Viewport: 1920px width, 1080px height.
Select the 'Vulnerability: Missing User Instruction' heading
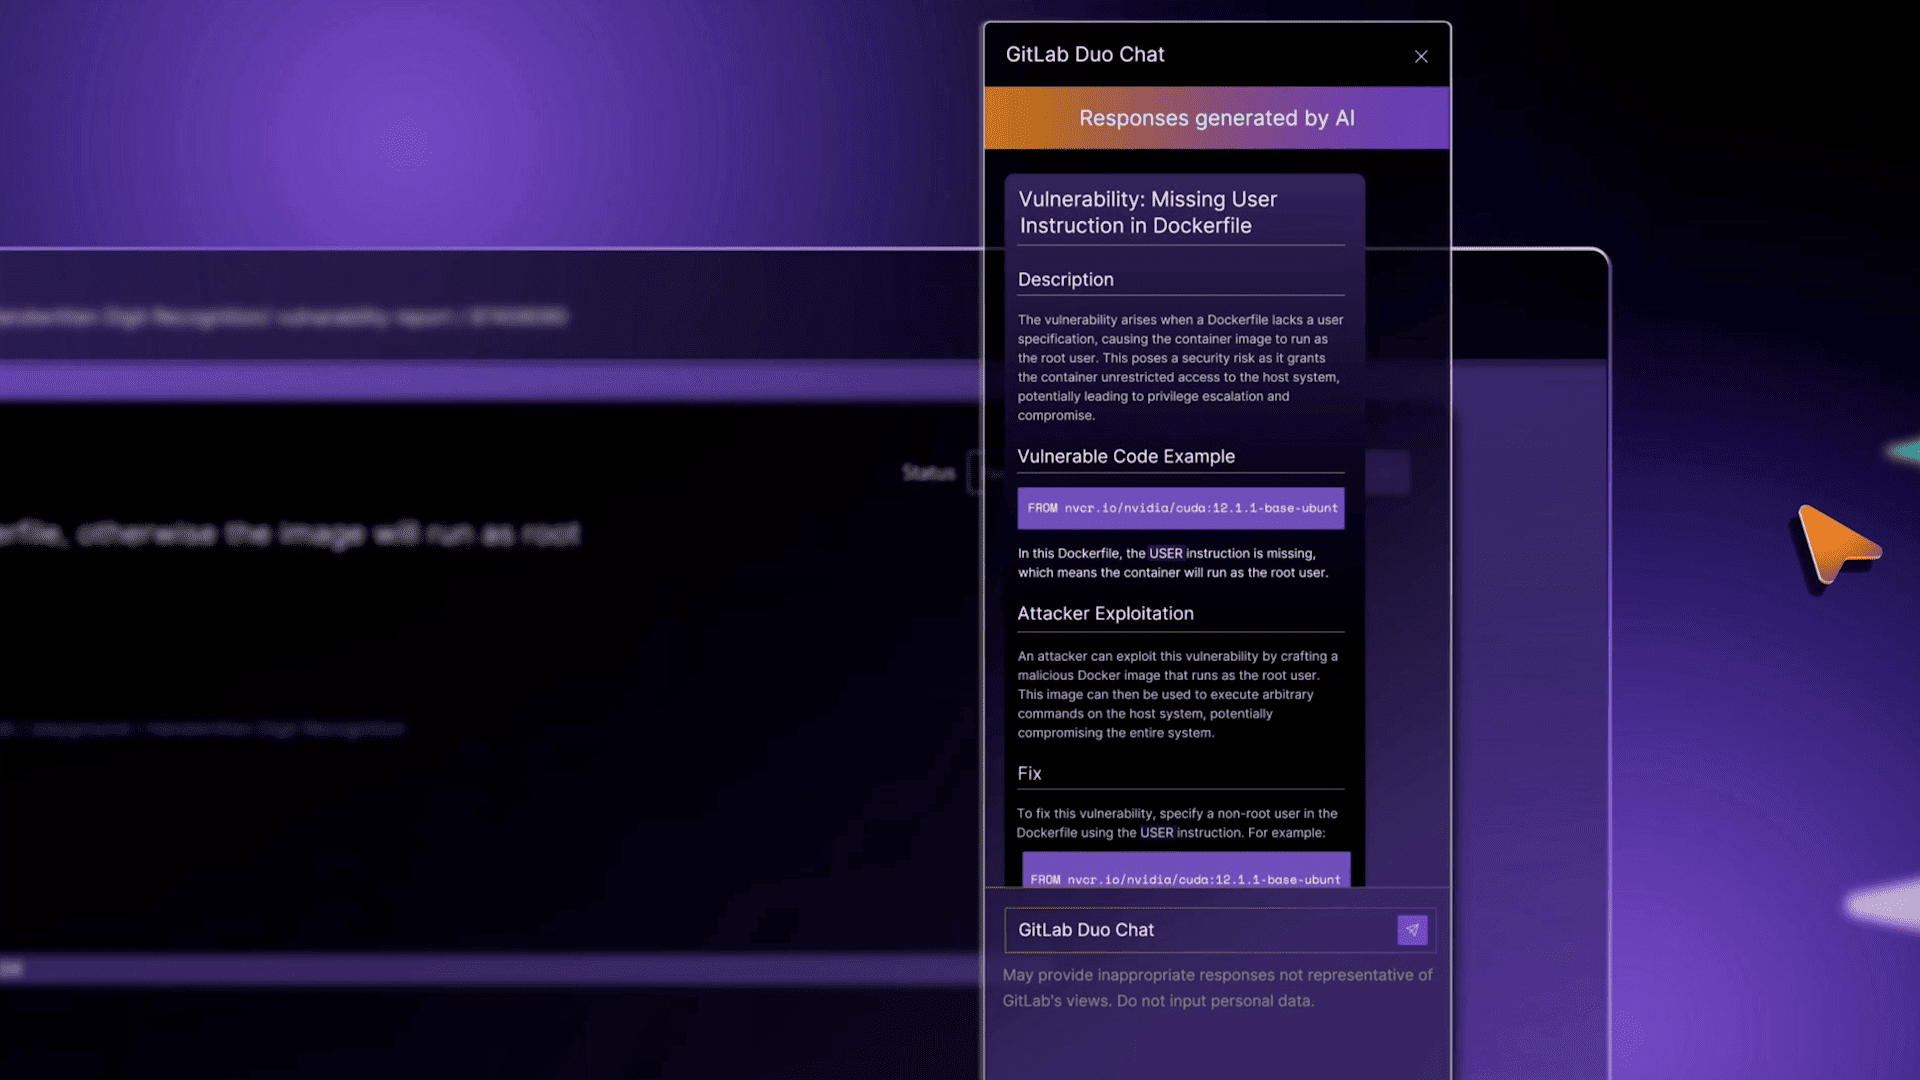1147,212
